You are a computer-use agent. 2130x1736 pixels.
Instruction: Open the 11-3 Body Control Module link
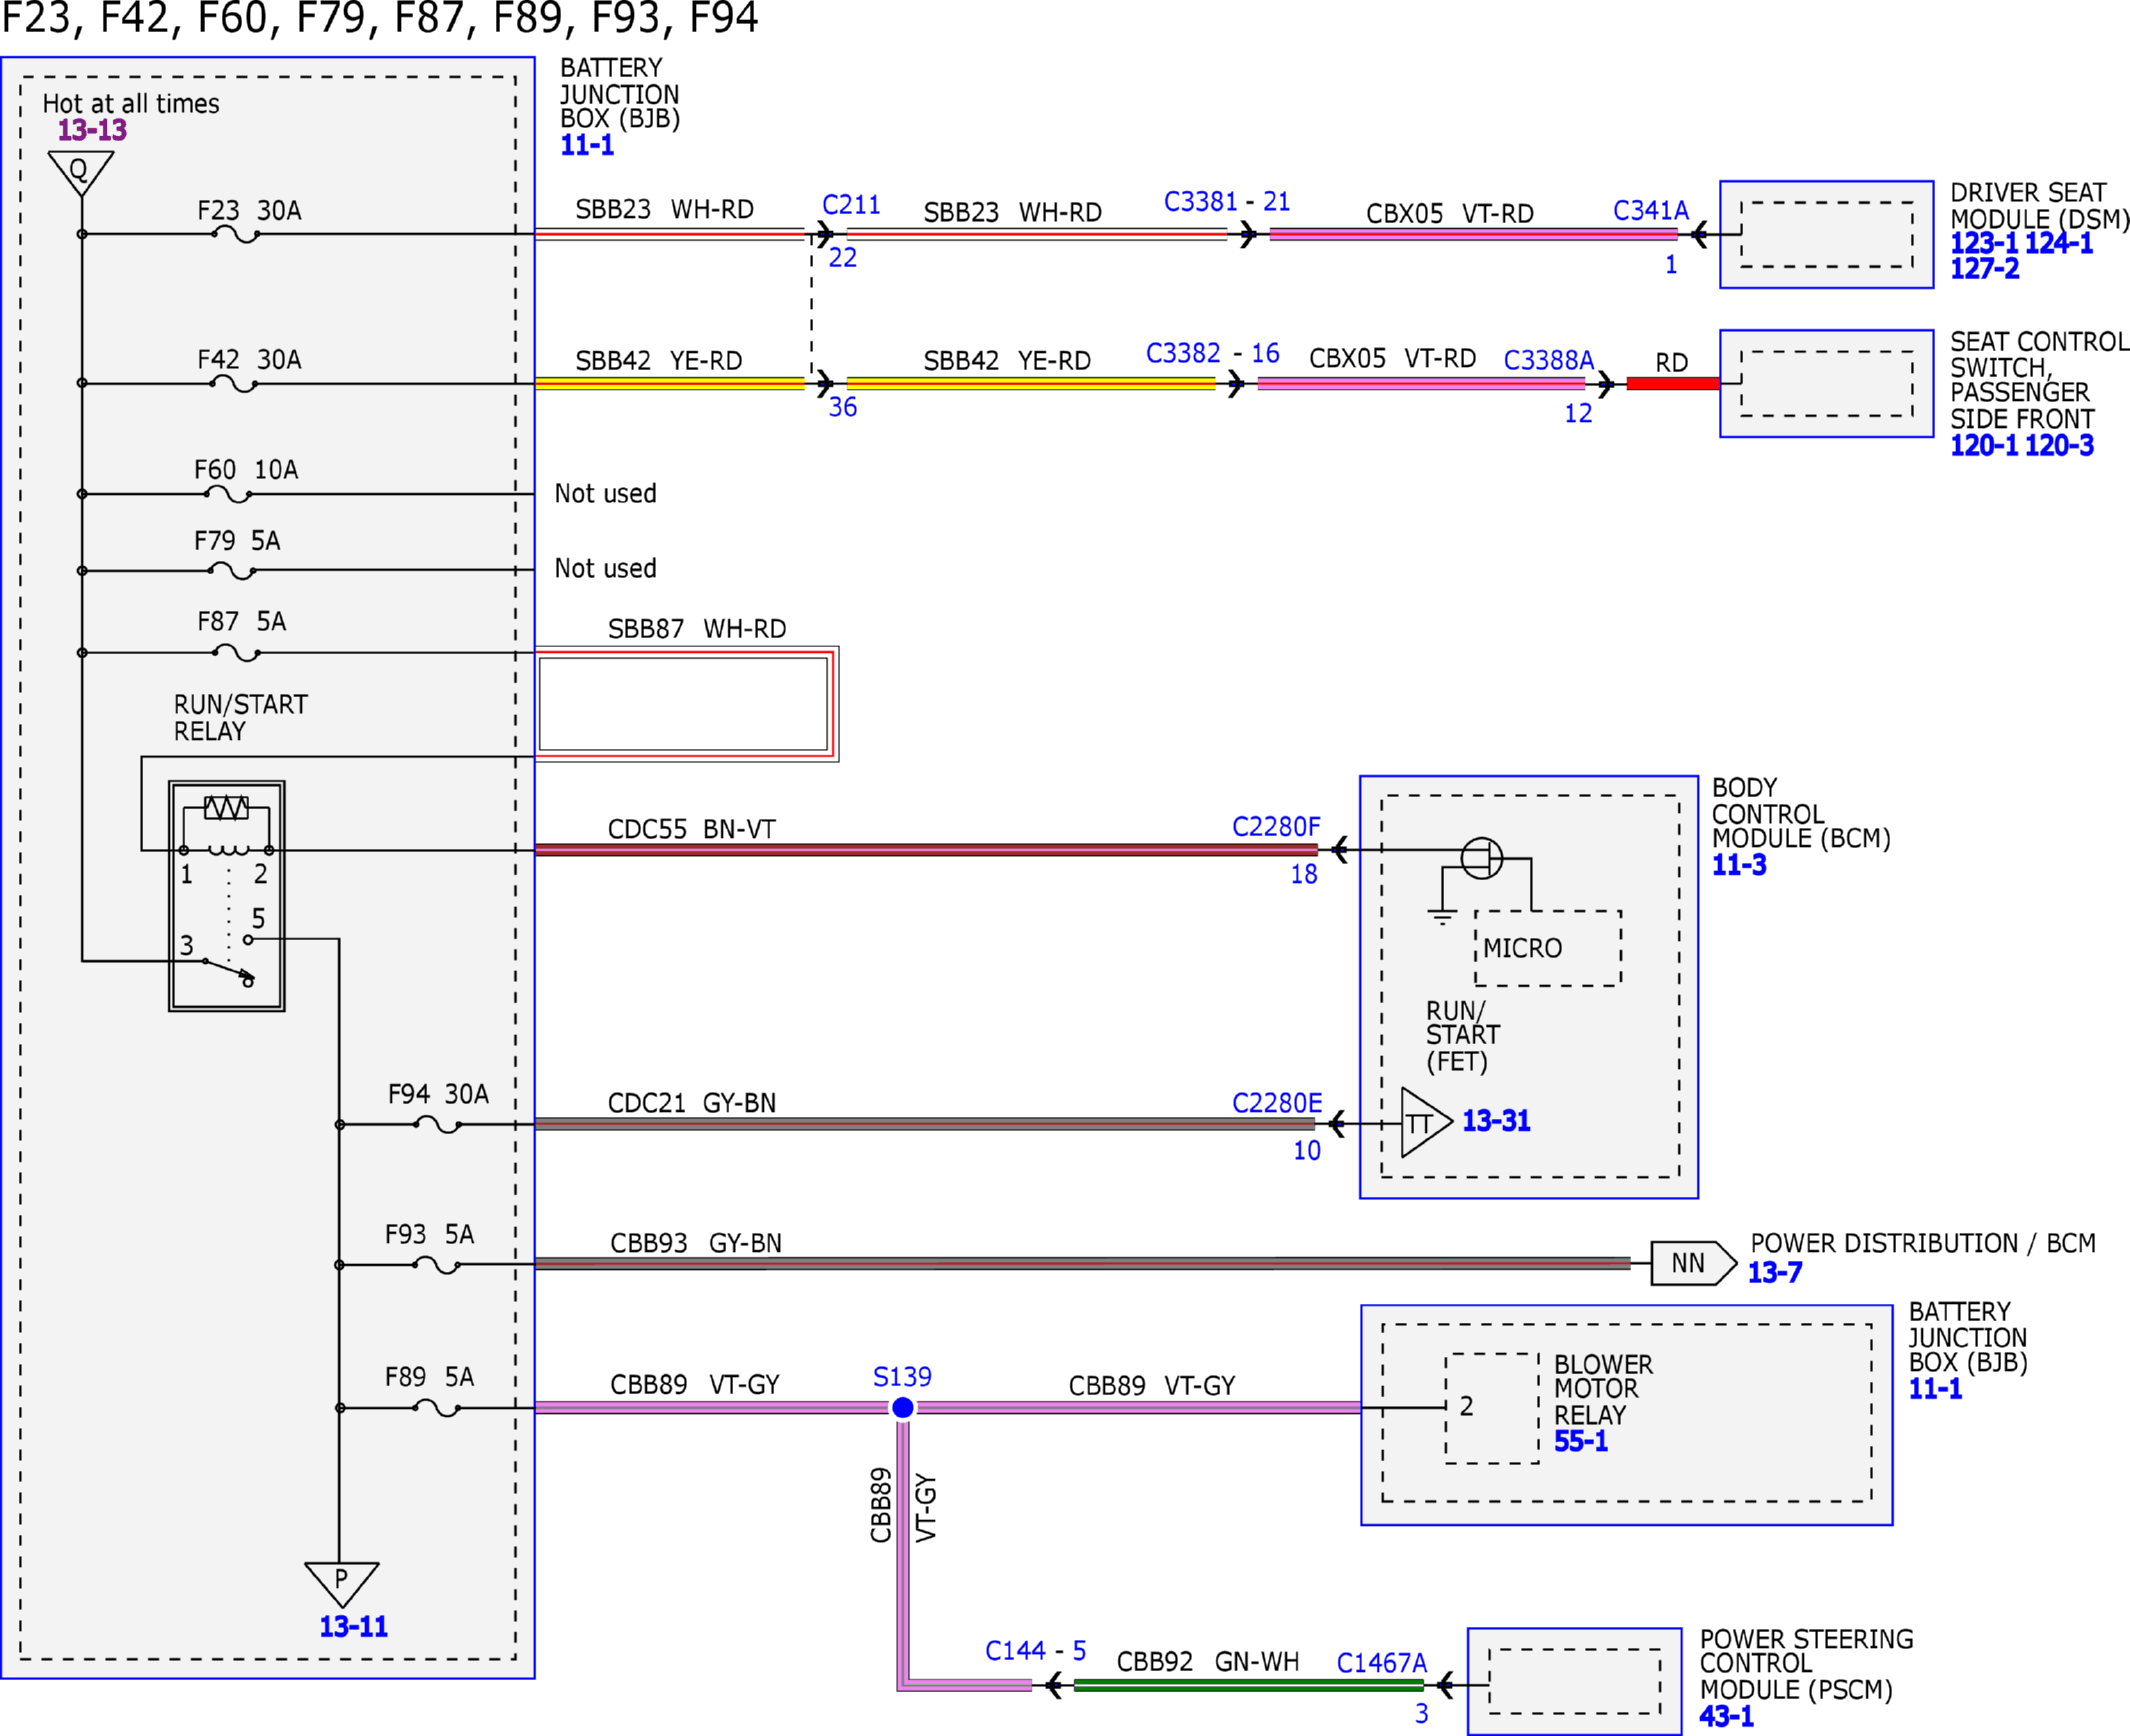point(1739,865)
